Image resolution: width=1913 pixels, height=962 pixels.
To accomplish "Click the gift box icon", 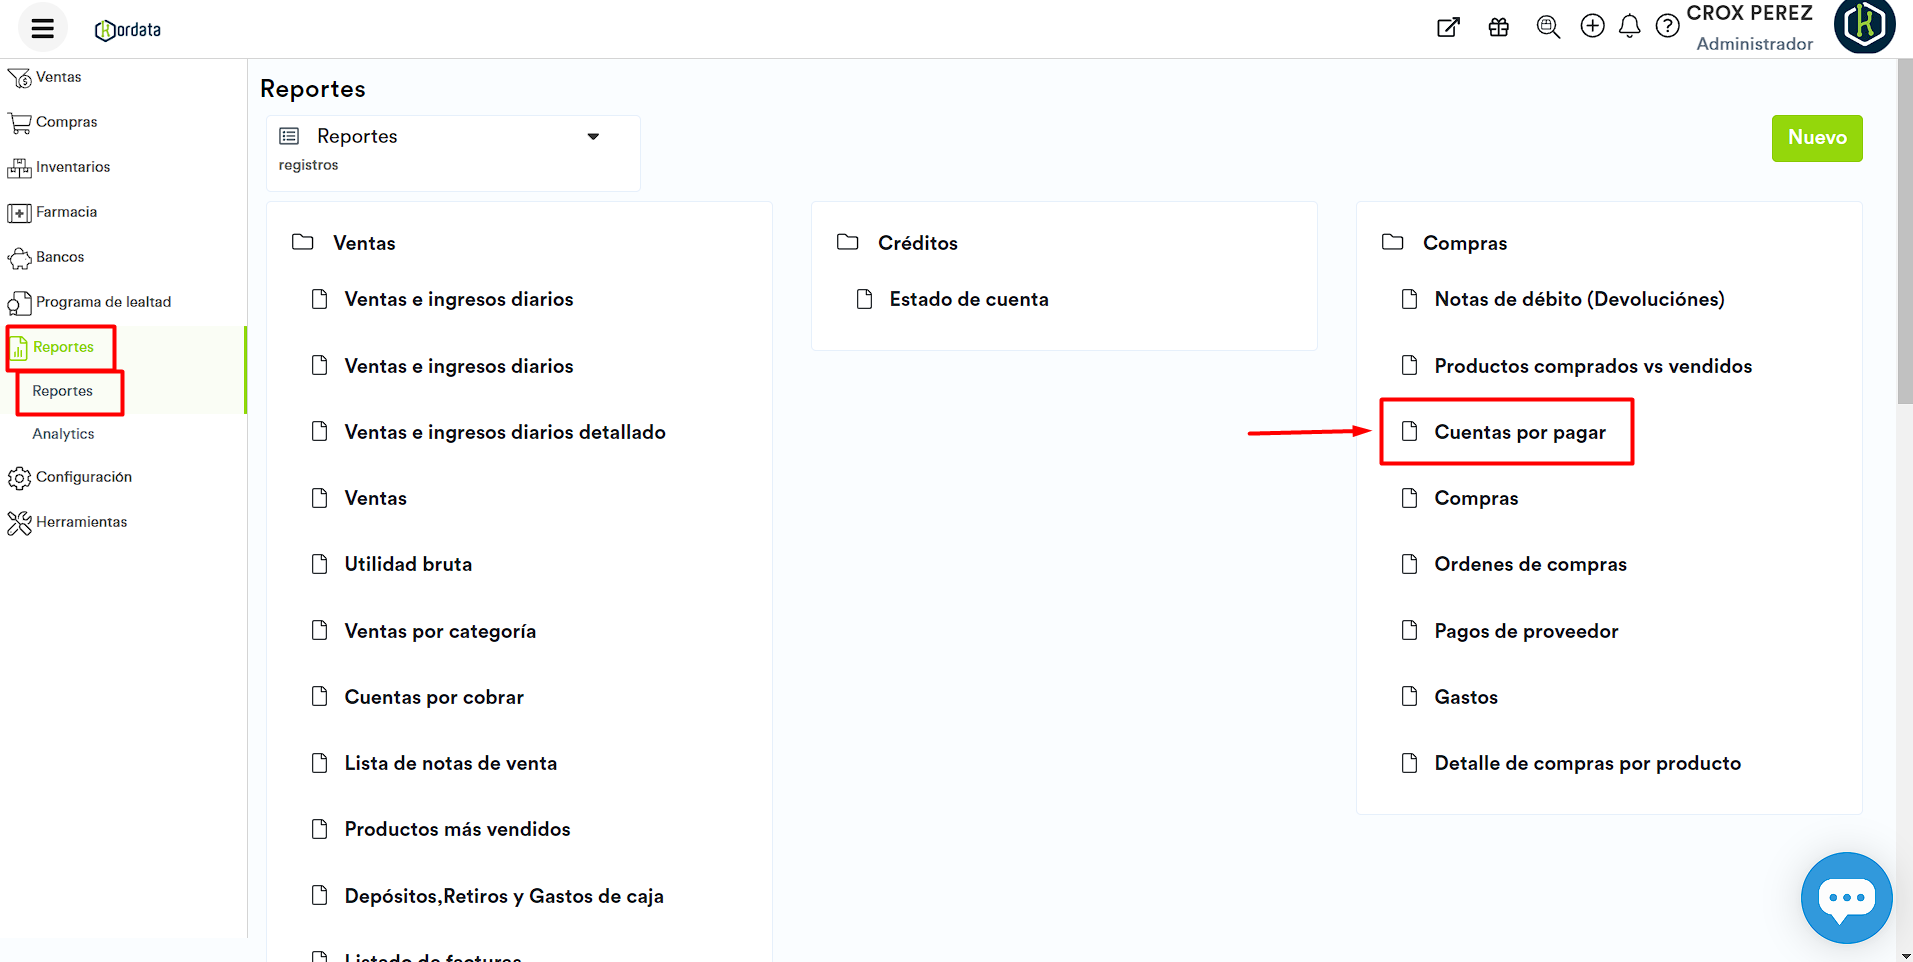I will tap(1498, 27).
